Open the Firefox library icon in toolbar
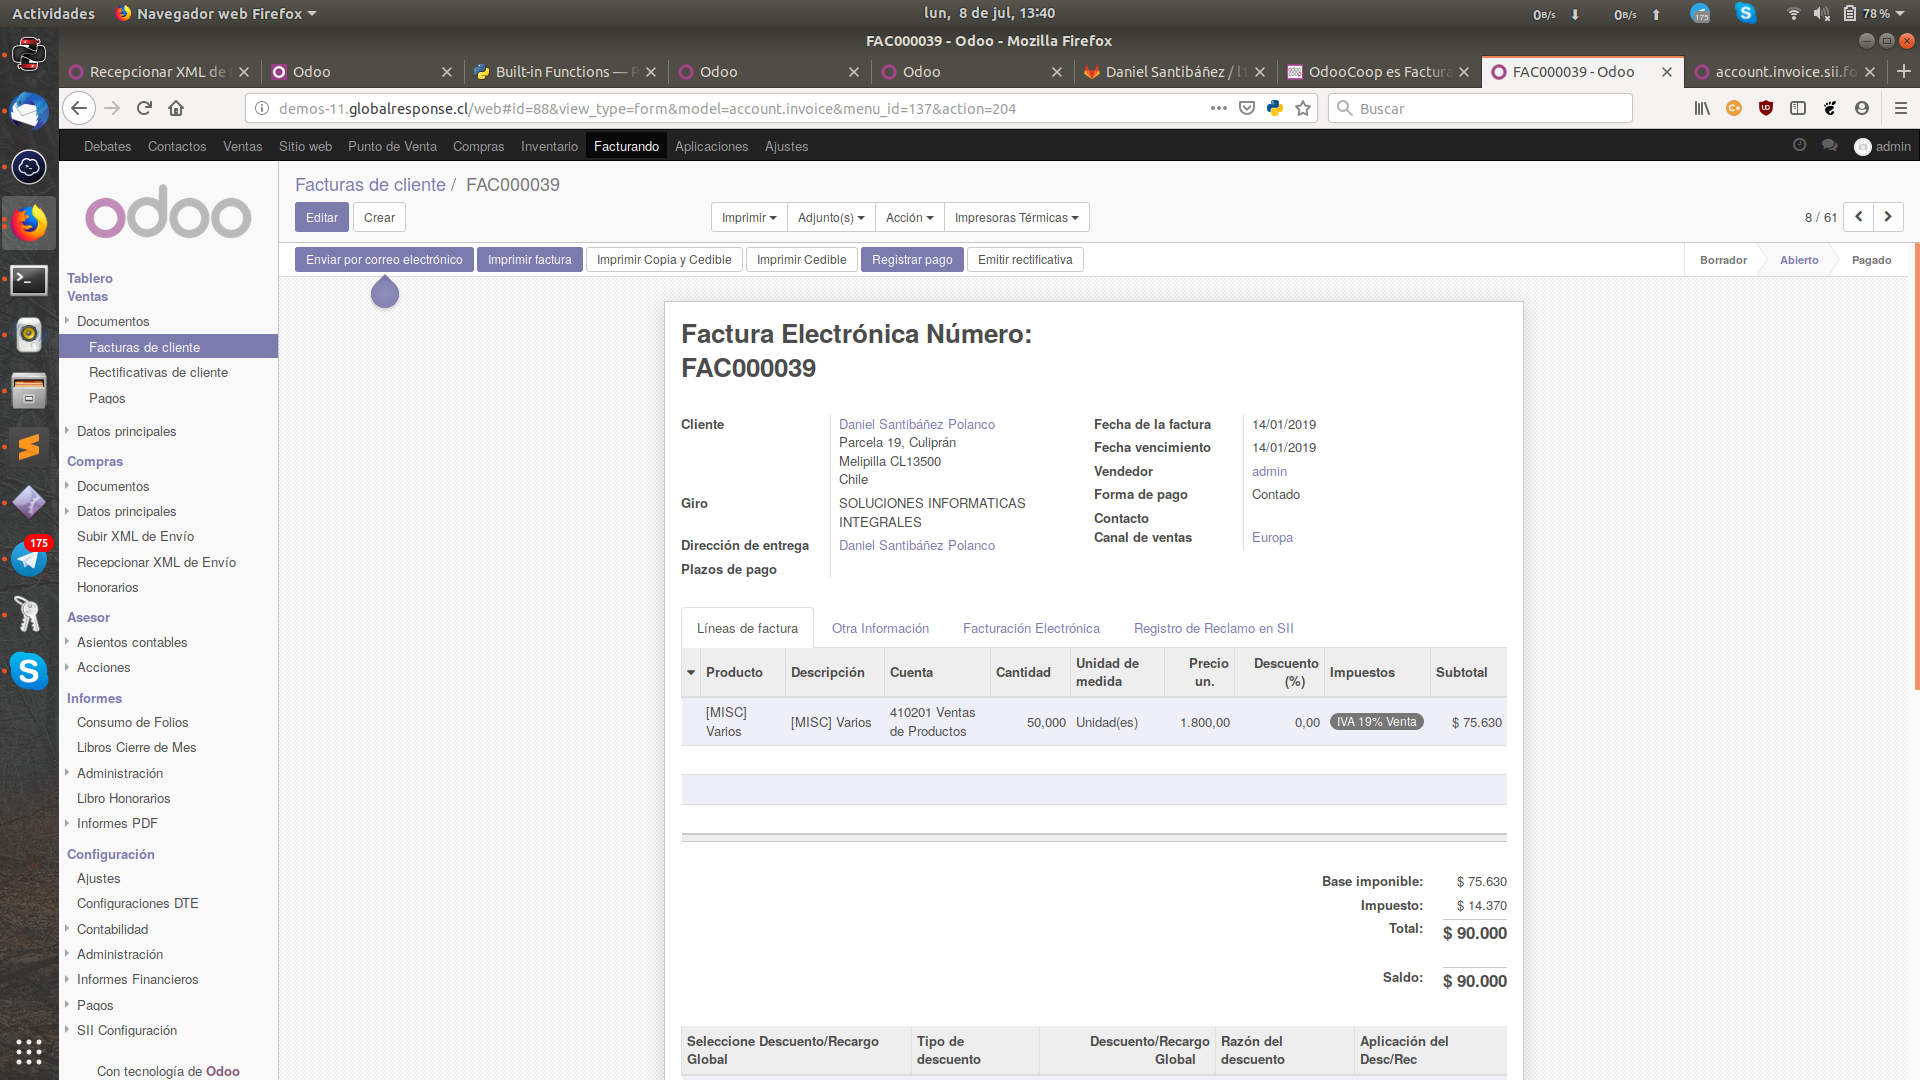 (x=1701, y=108)
